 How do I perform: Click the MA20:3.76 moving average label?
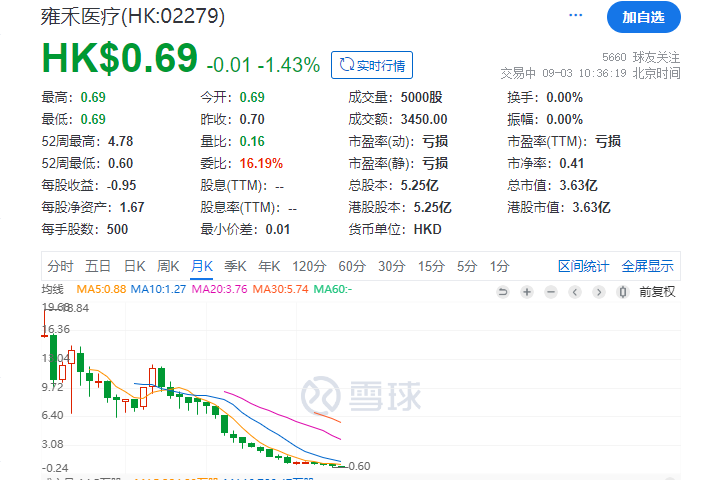click(x=219, y=289)
